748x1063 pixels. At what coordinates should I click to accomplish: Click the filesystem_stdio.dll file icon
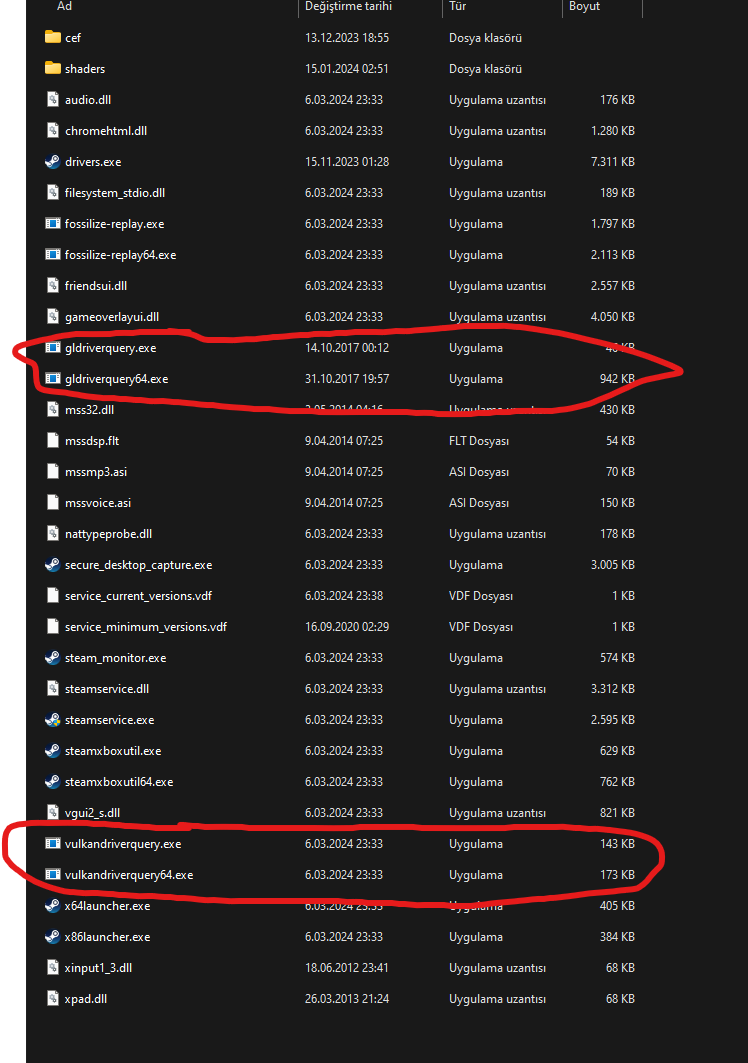pos(53,193)
